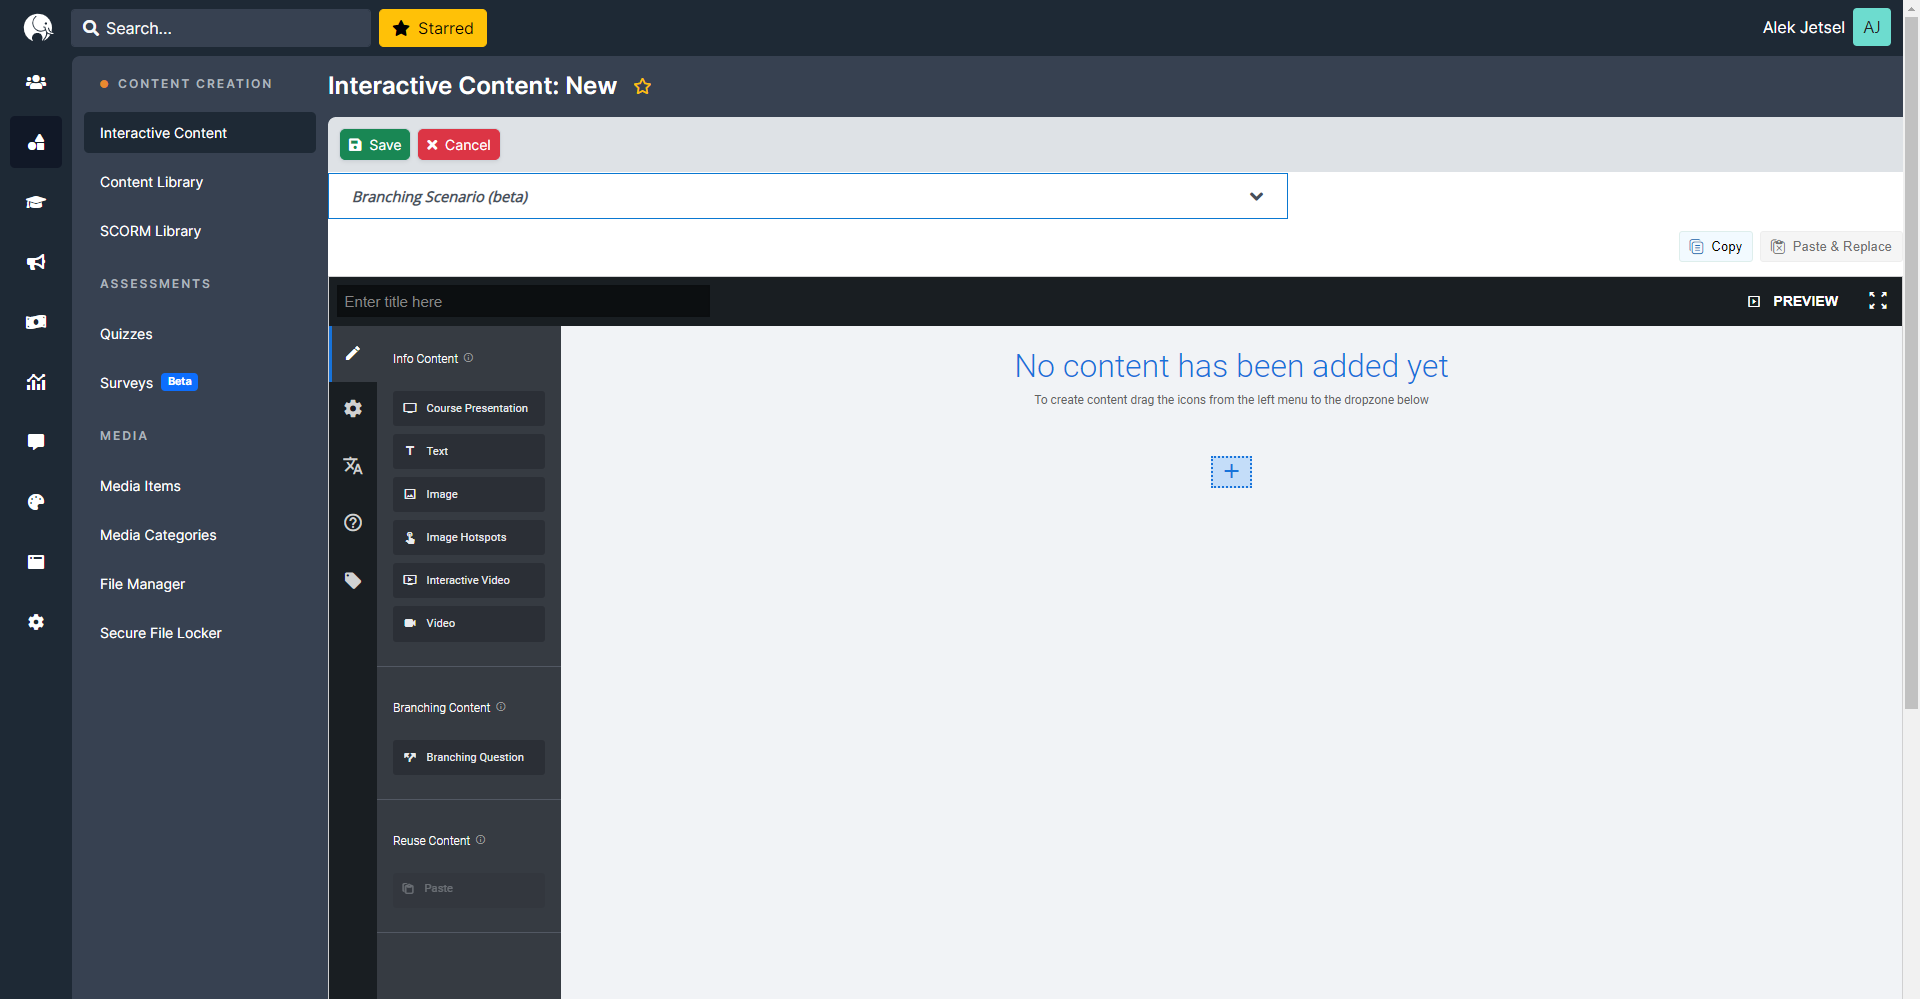Select the Image content item
The image size is (1920, 999).
(x=469, y=494)
